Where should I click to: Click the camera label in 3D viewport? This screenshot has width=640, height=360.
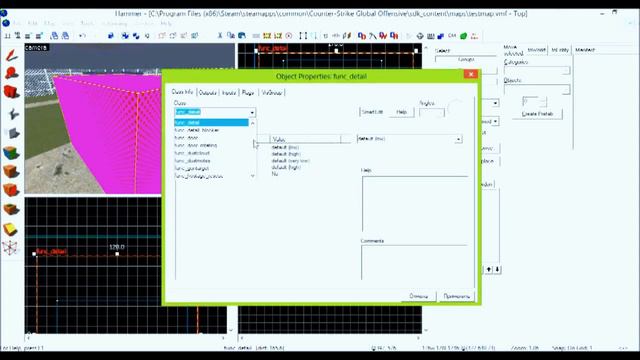tap(36, 48)
